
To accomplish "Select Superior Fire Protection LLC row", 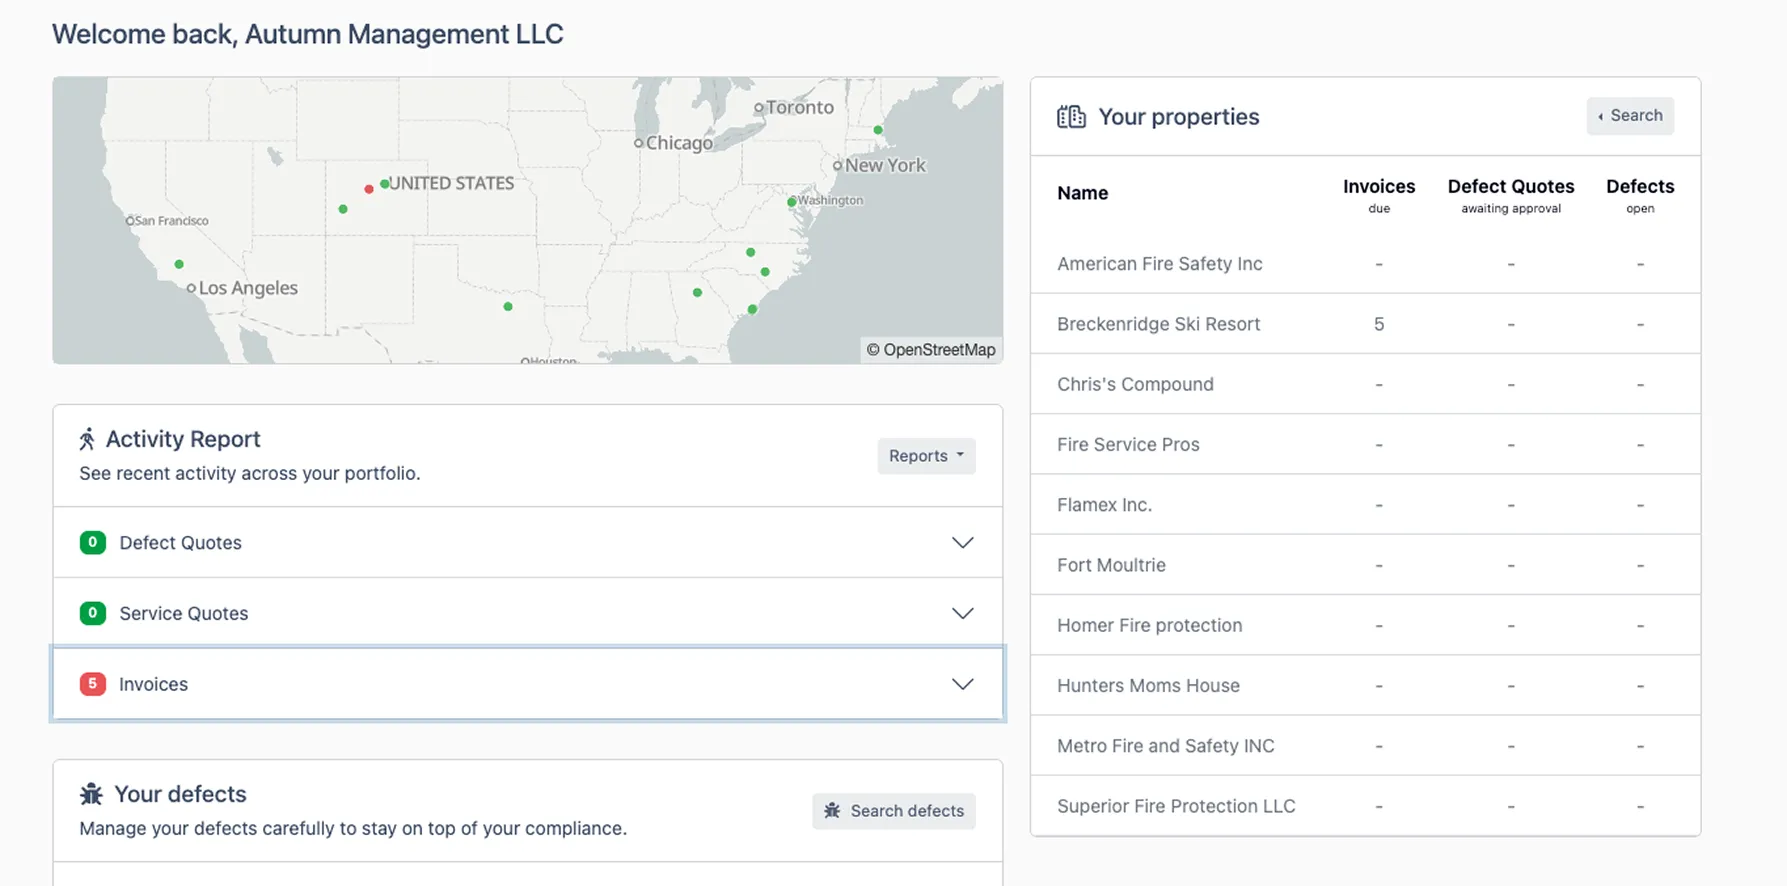I will point(1365,806).
